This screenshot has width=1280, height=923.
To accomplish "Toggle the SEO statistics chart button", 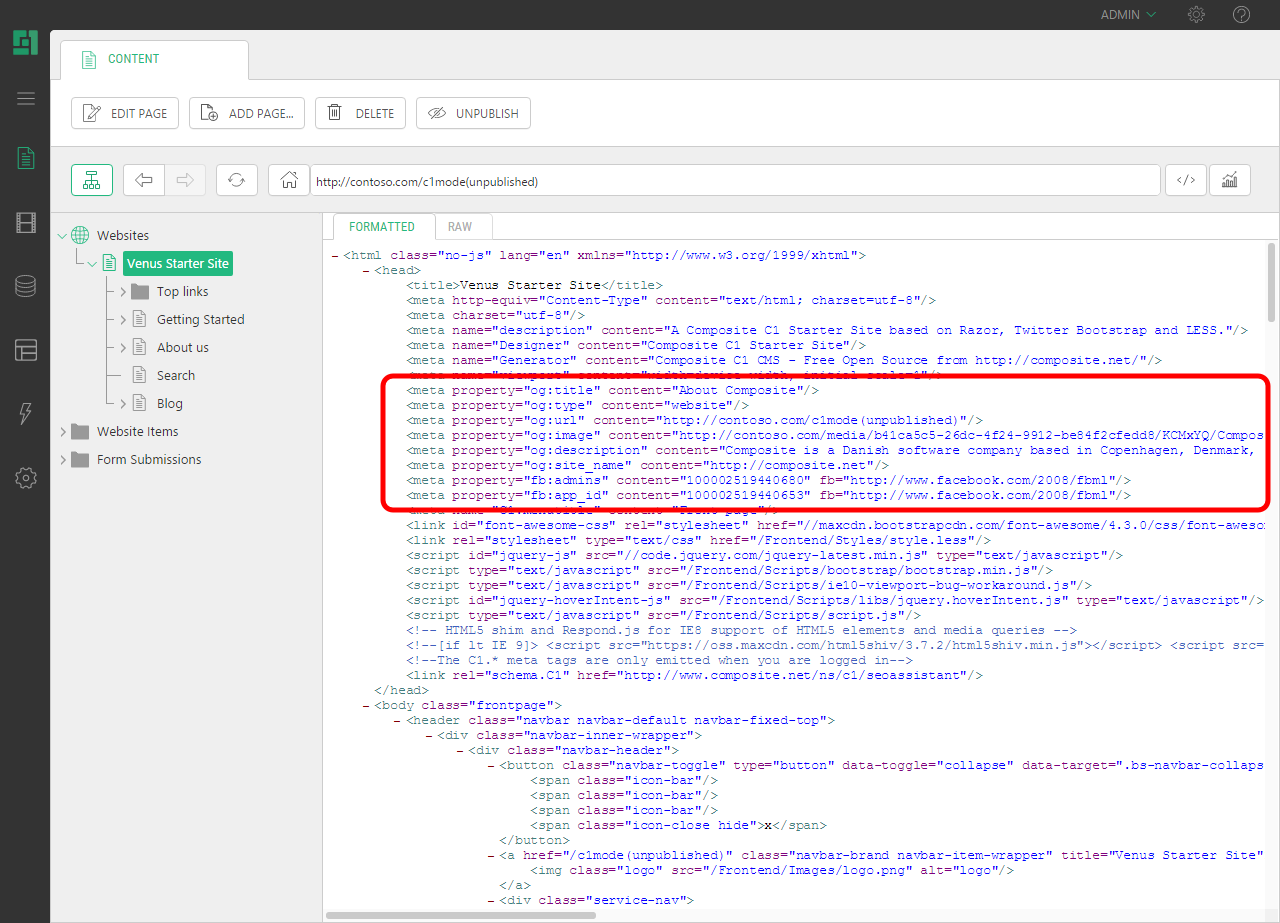I will [1230, 180].
